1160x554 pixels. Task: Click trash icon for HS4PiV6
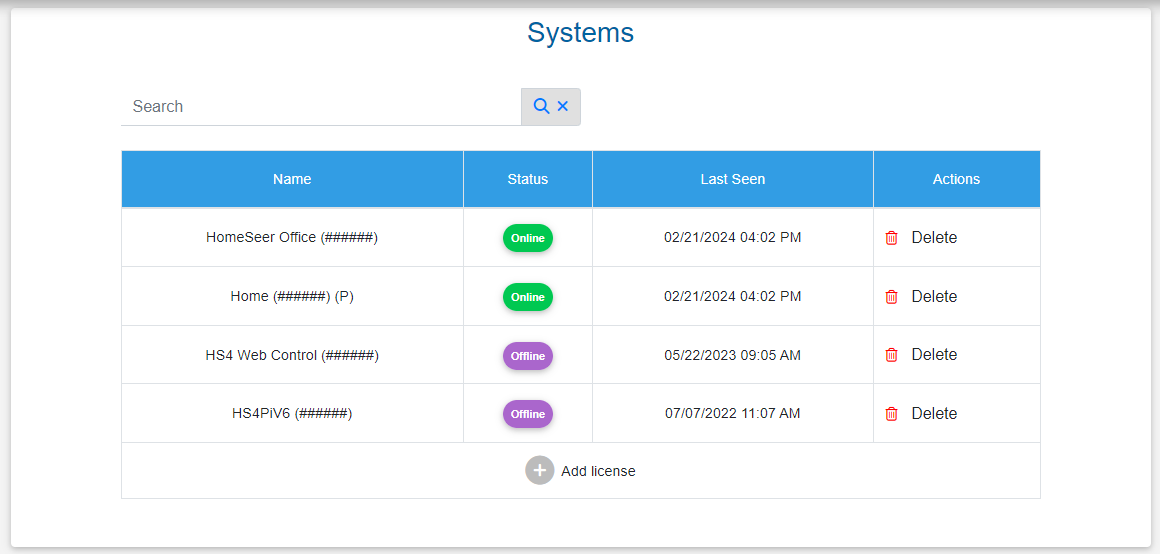[x=892, y=414]
